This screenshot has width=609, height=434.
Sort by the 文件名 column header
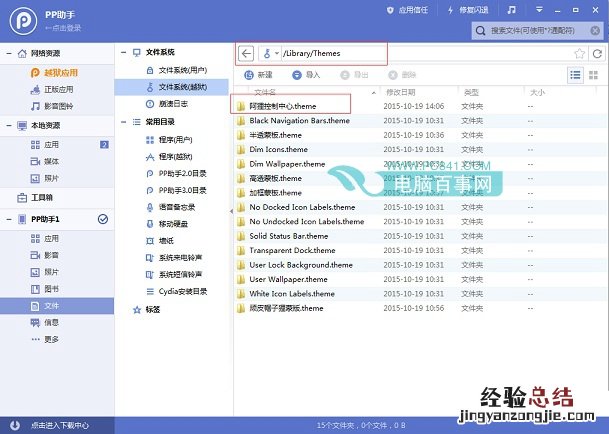coord(265,92)
